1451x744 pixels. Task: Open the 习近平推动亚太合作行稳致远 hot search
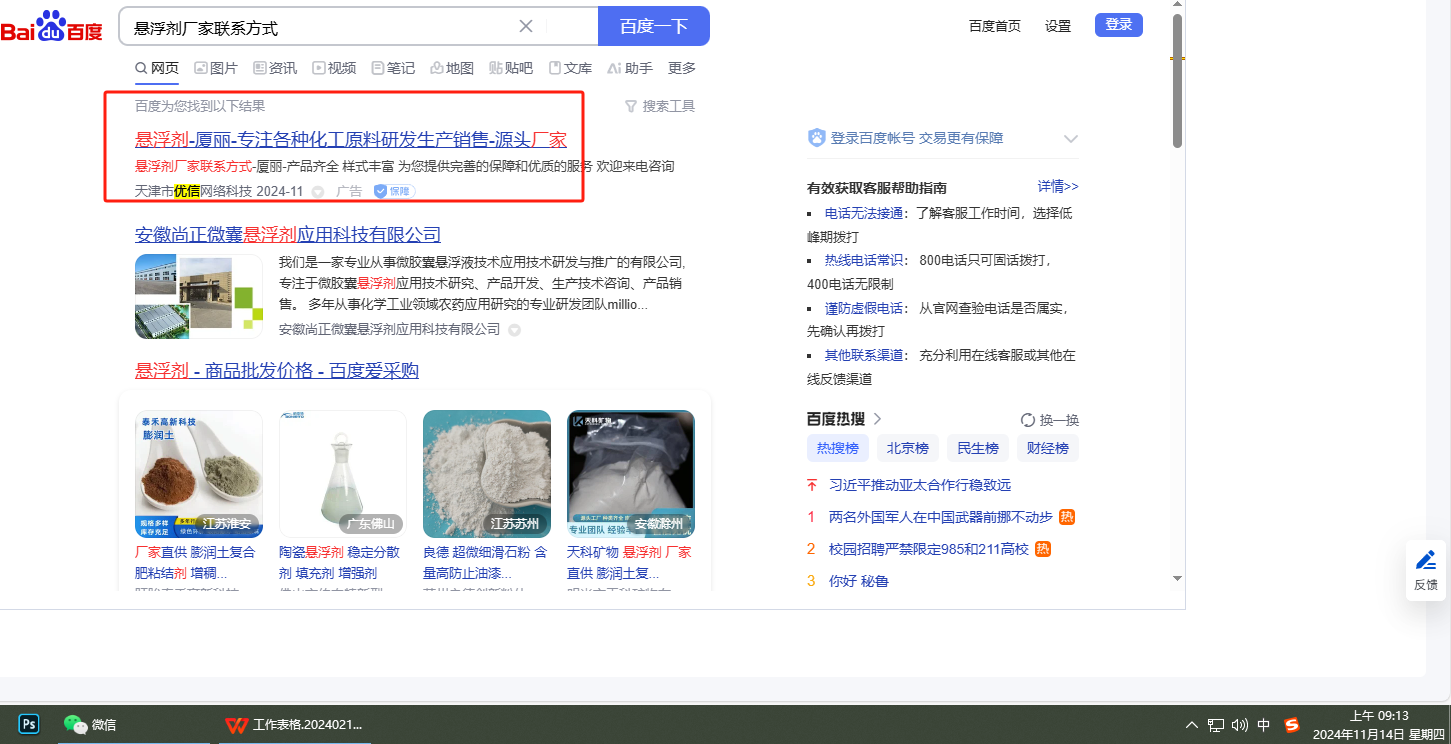(920, 485)
